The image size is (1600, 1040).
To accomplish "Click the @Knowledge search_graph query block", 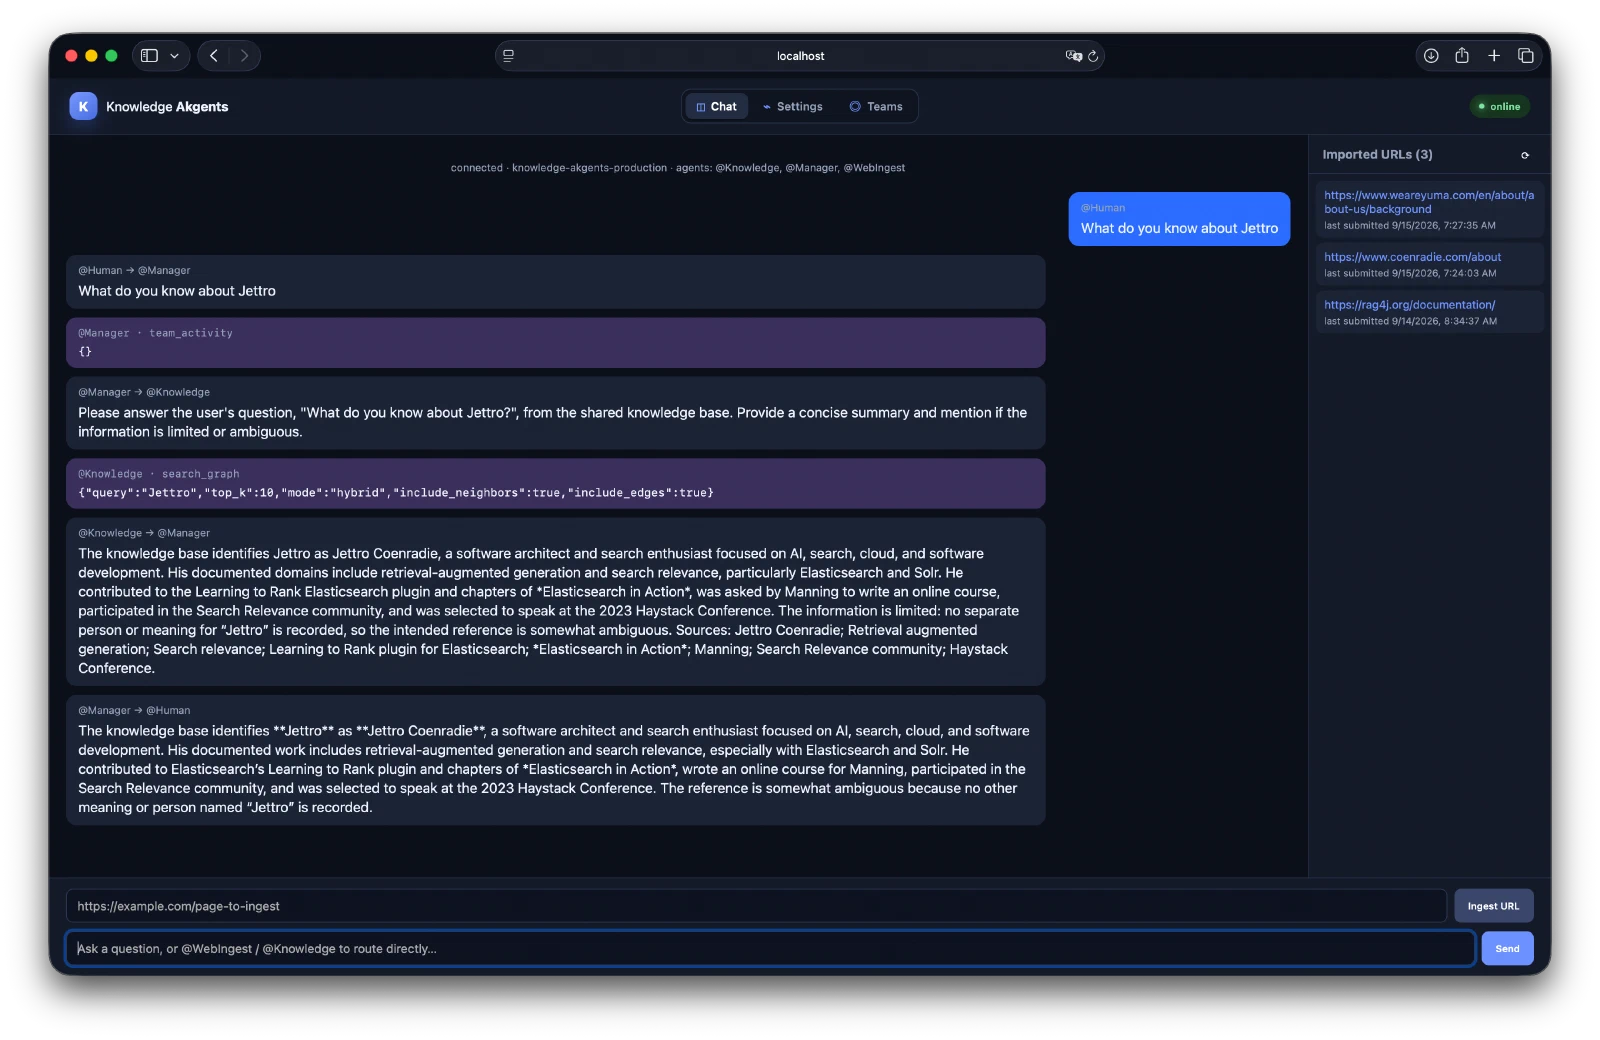I will coord(556,484).
